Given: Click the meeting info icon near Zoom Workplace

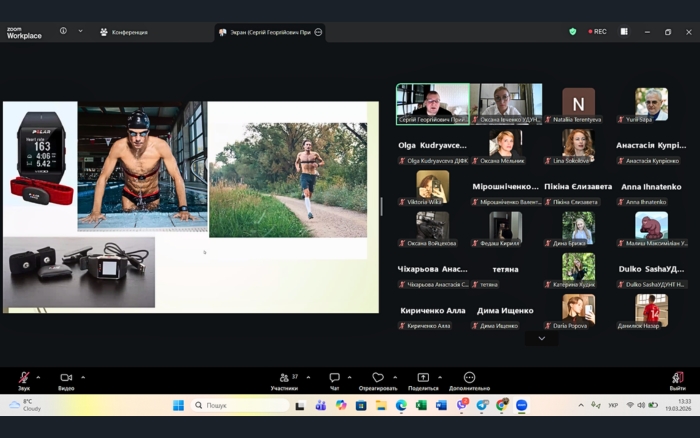Looking at the screenshot, I should [63, 31].
